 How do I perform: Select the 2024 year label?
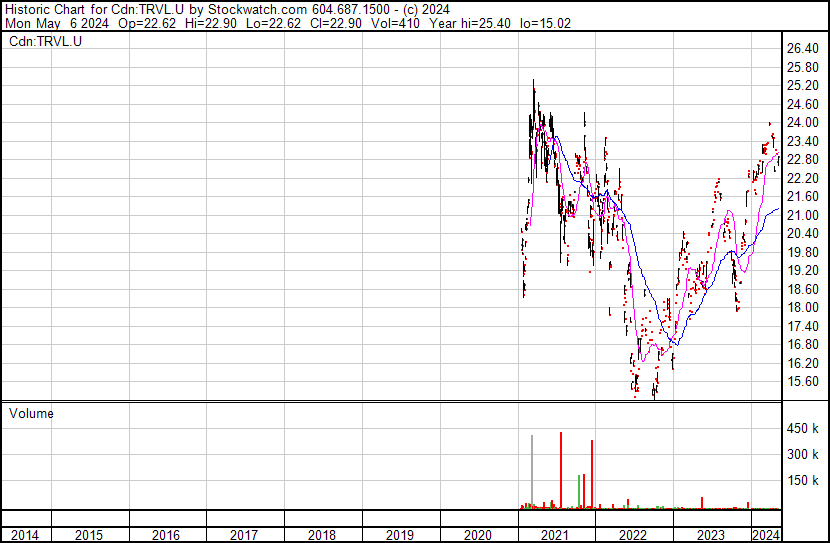click(x=766, y=535)
